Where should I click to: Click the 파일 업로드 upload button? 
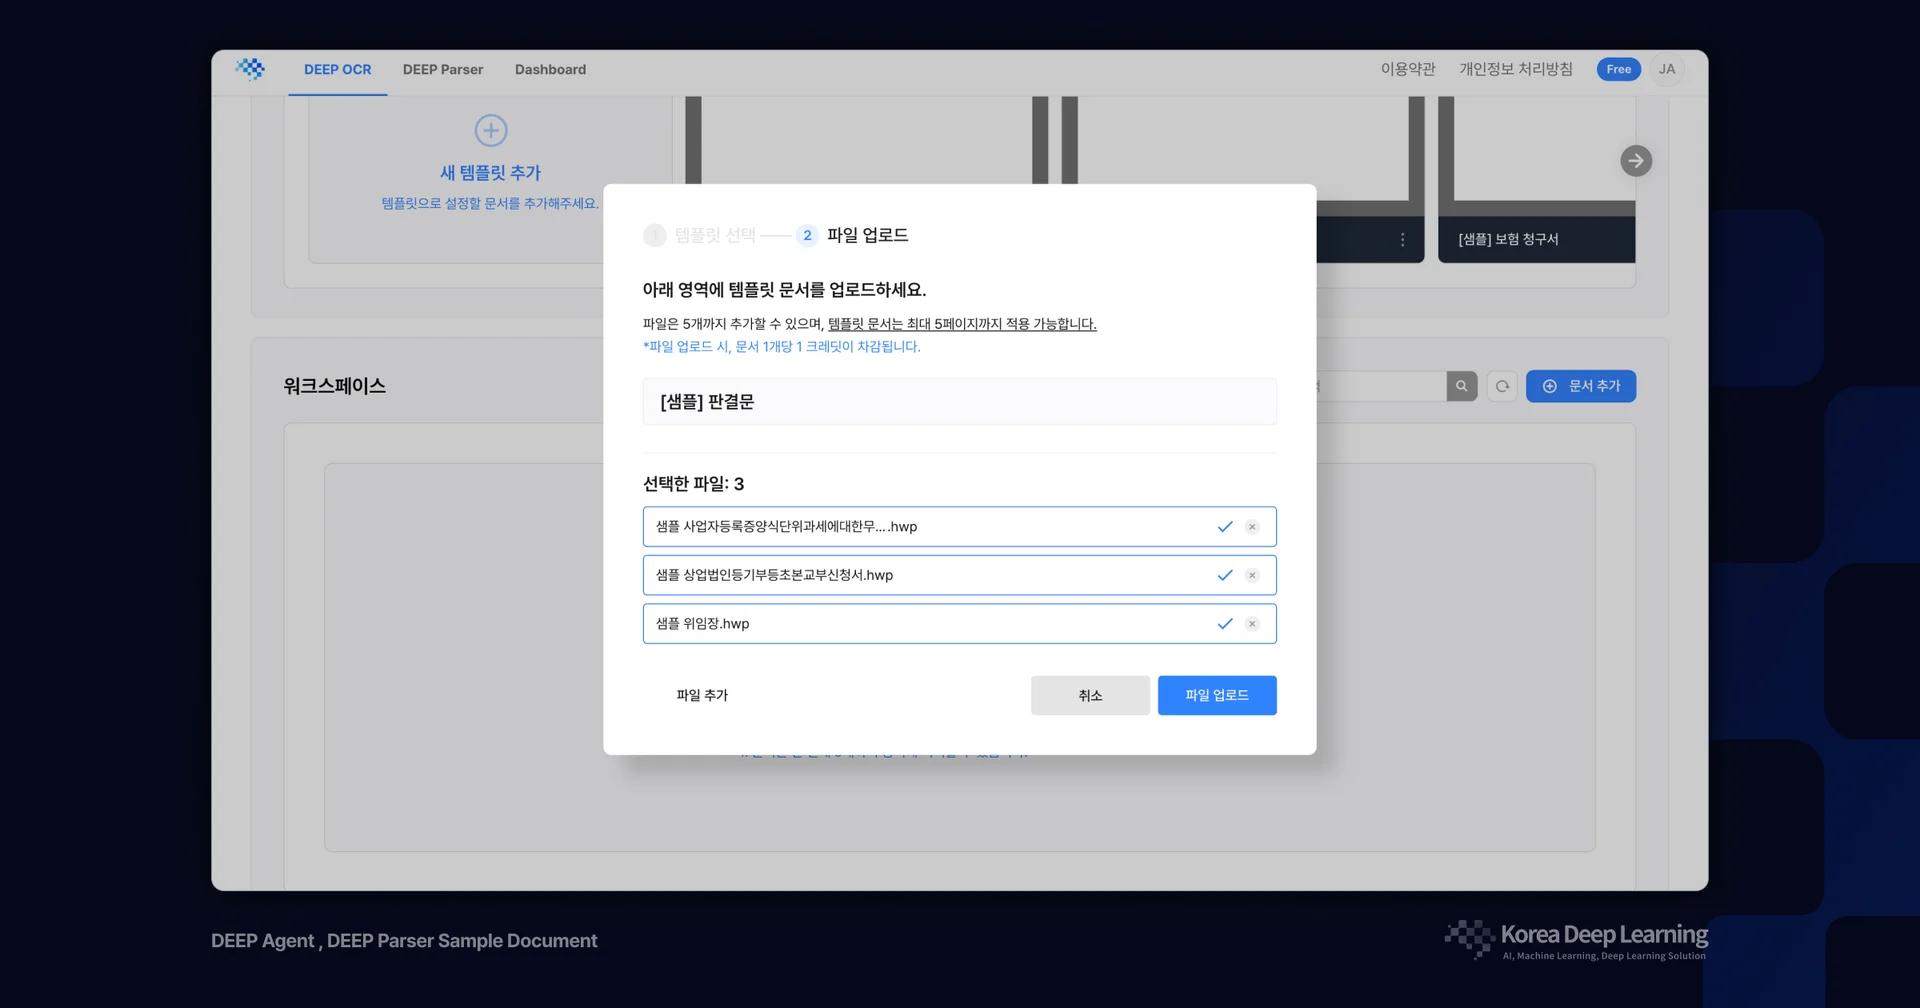[x=1217, y=695]
